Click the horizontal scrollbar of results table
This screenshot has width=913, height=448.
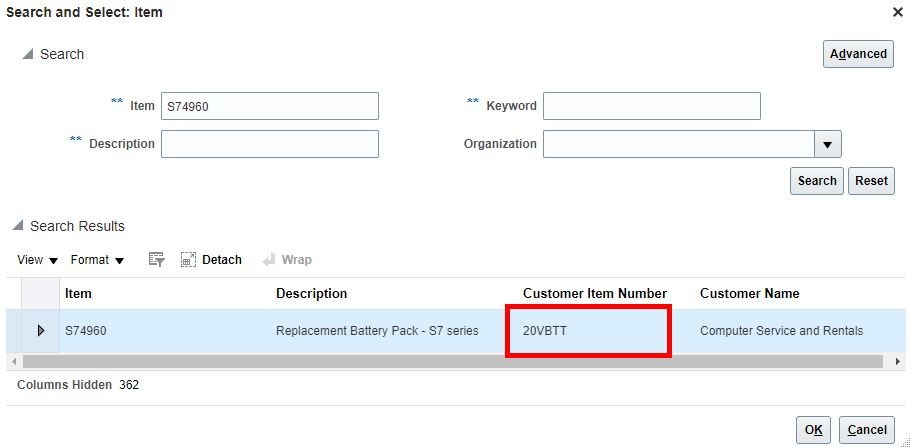[x=450, y=361]
